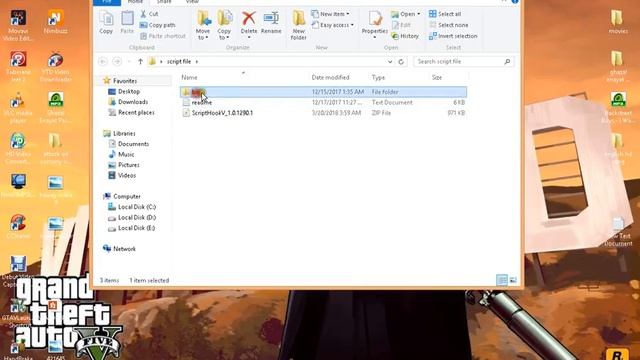
Task: Expand address bar history dropdown
Action: point(390,62)
